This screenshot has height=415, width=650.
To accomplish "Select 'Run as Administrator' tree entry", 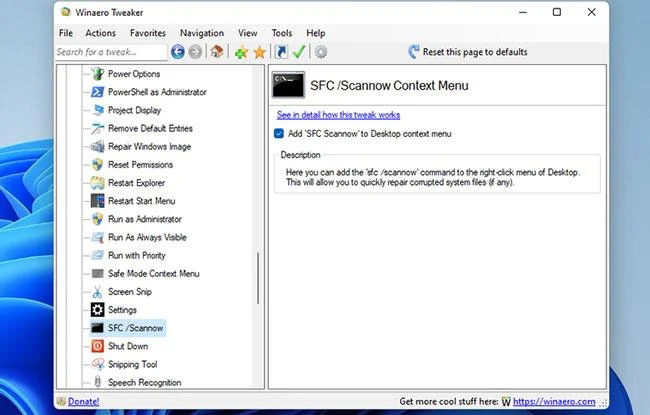I will (145, 219).
